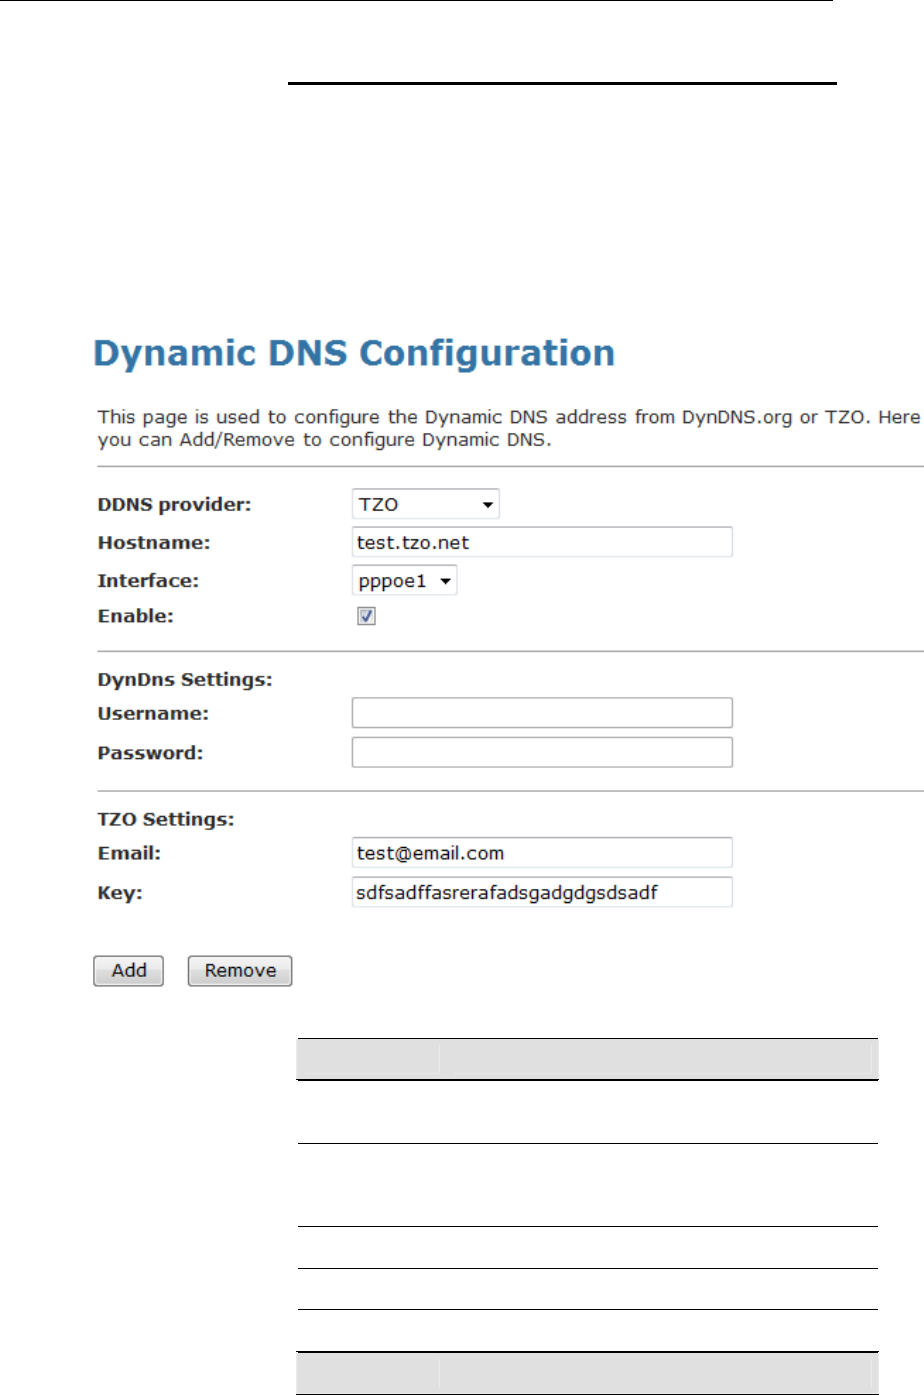Select the Email field with test@email.com

[541, 853]
